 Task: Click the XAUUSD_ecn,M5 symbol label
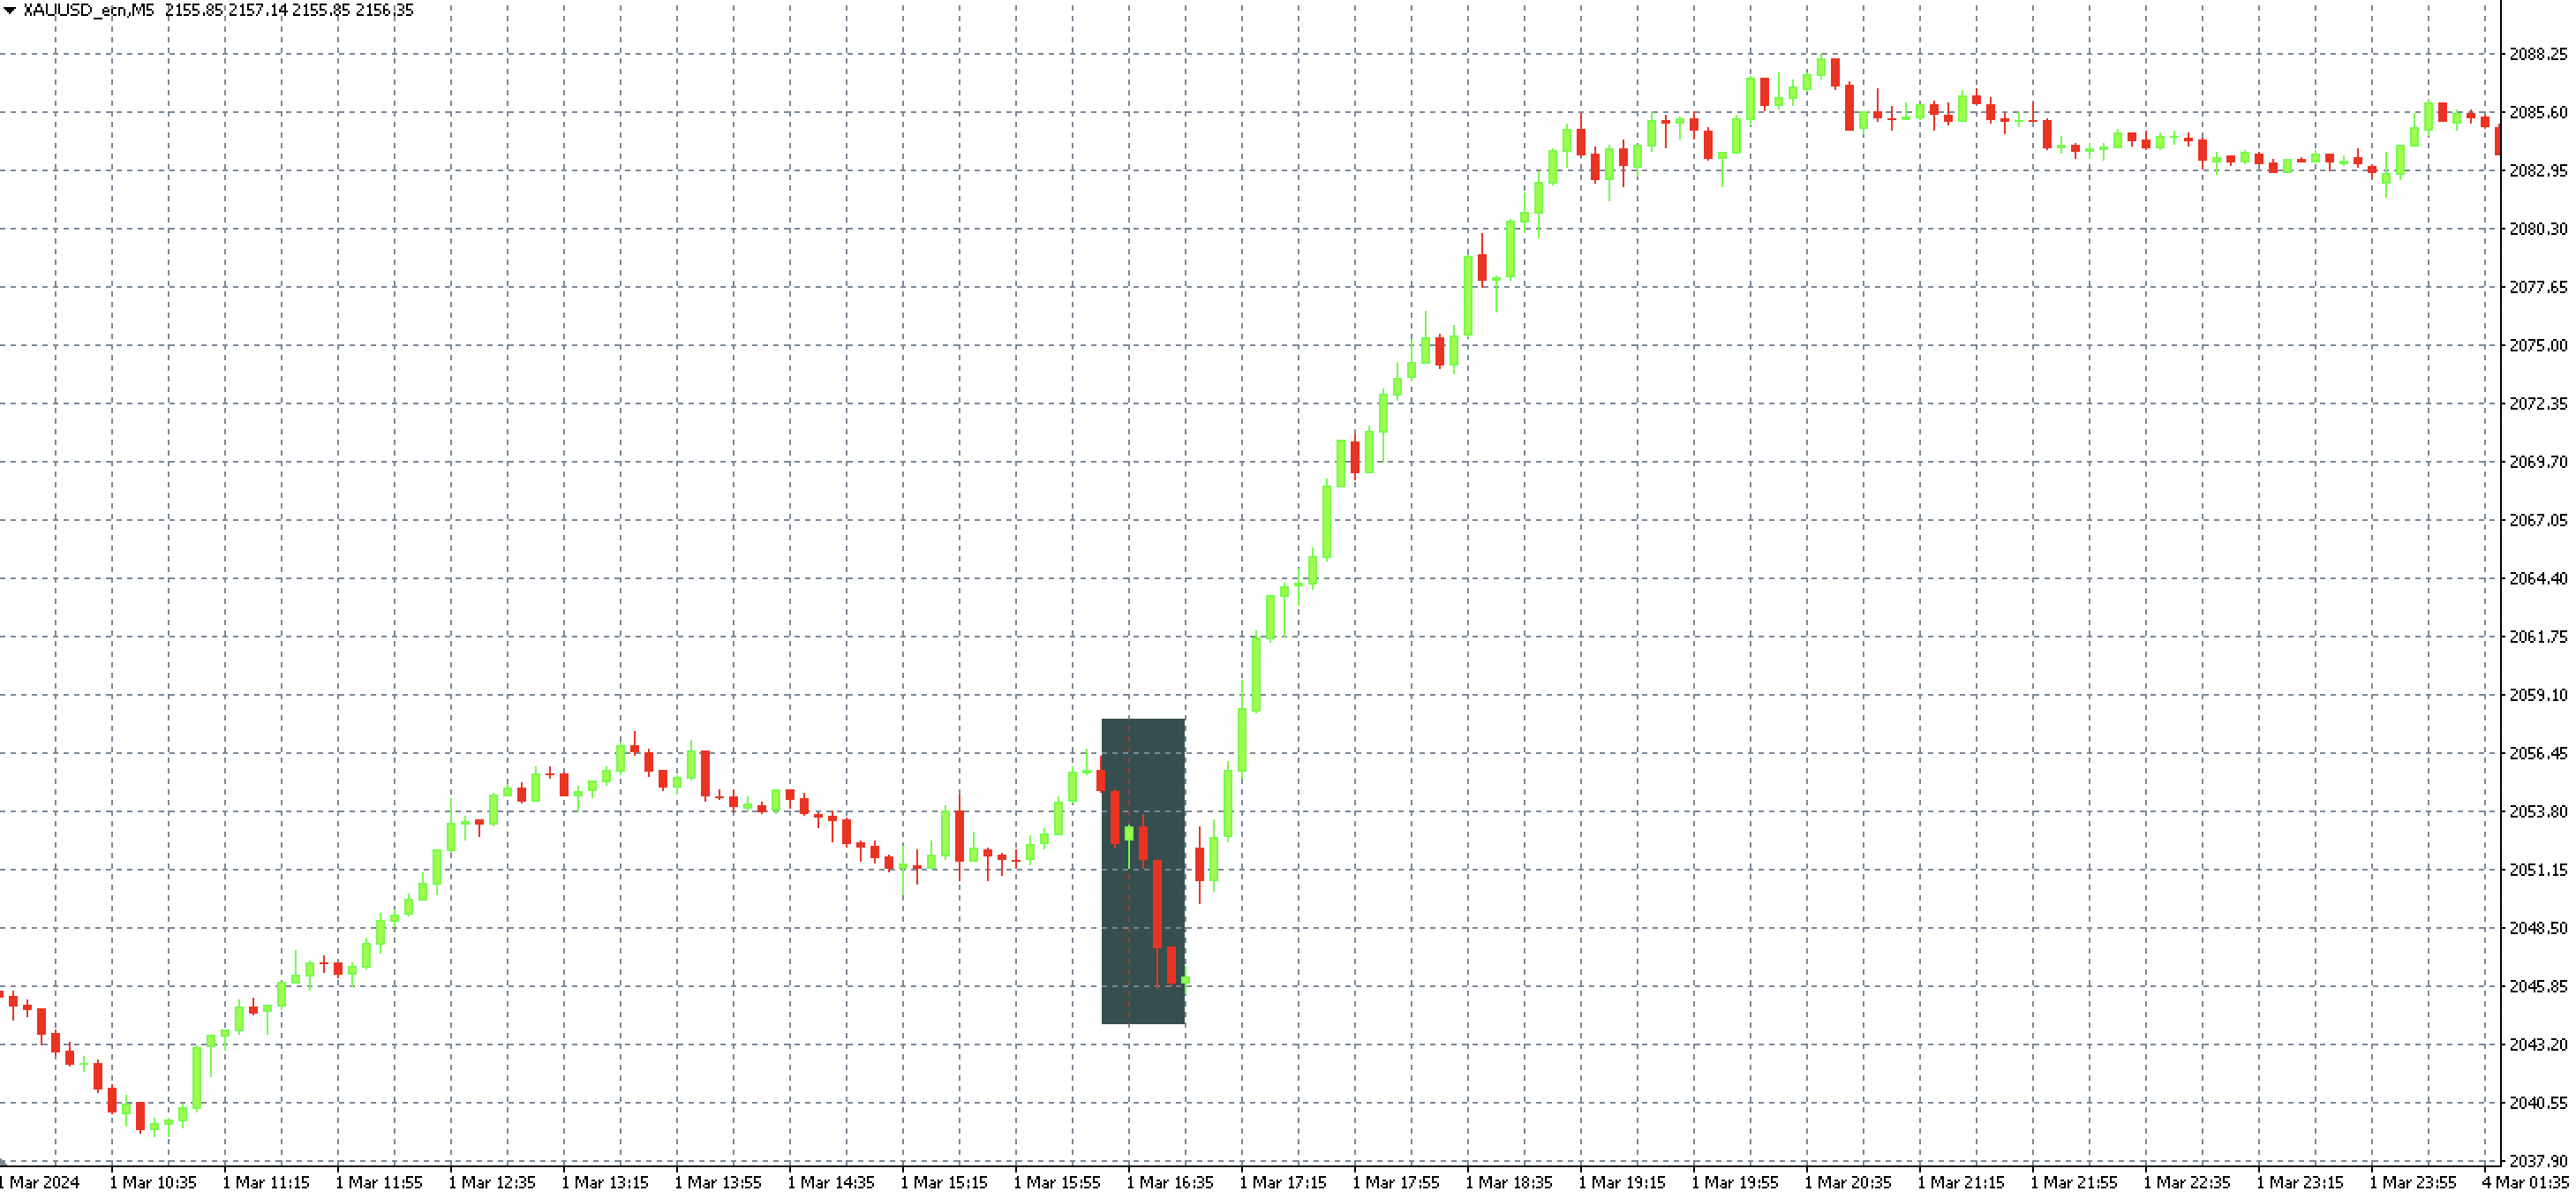click(88, 10)
